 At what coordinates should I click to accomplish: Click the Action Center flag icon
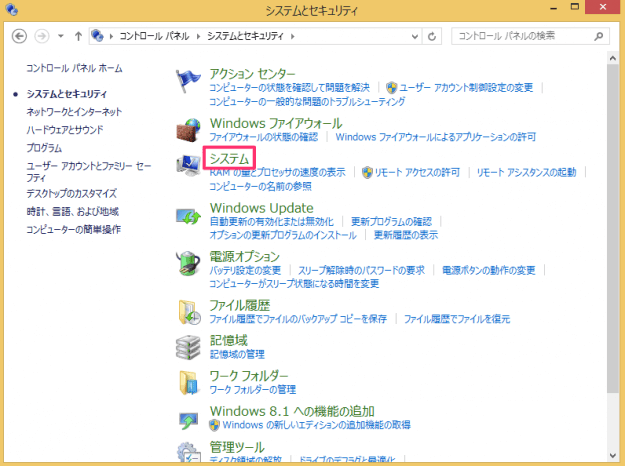coord(188,83)
